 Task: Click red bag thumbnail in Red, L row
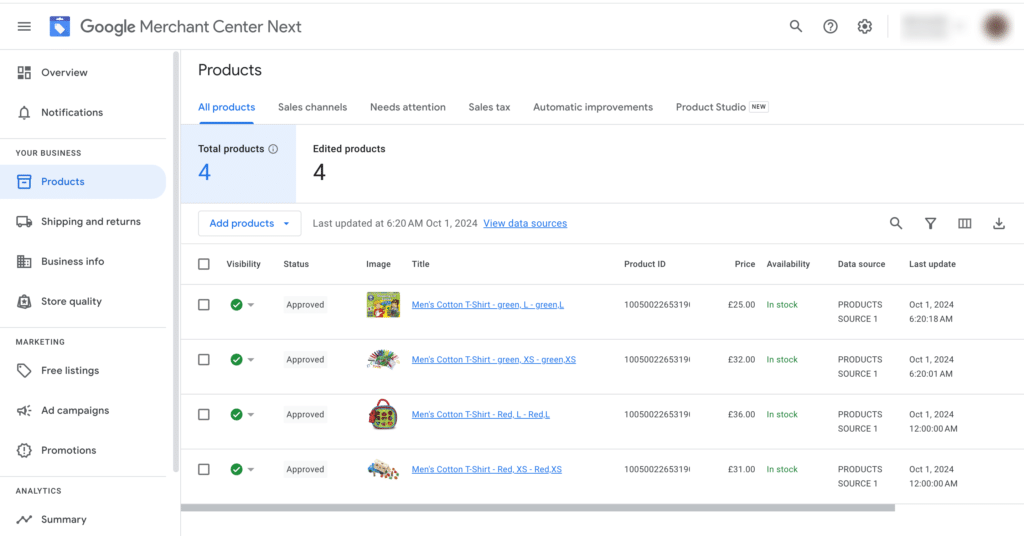click(383, 414)
